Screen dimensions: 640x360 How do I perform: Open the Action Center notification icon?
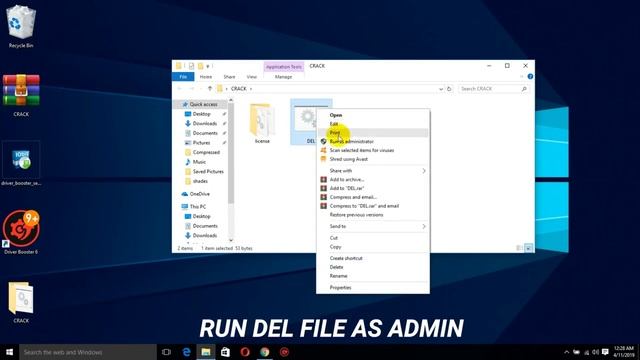tap(605, 352)
